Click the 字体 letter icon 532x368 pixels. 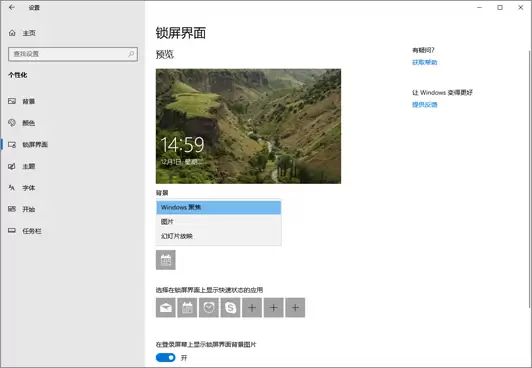(12, 188)
